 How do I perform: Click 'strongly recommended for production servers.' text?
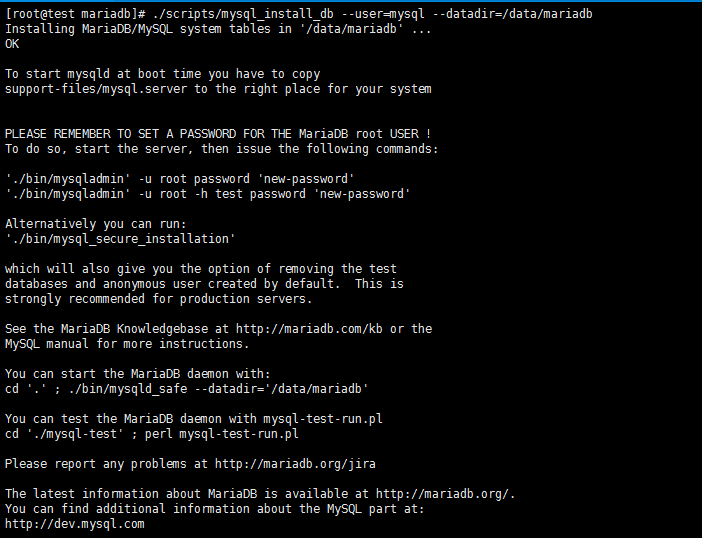tap(158, 299)
